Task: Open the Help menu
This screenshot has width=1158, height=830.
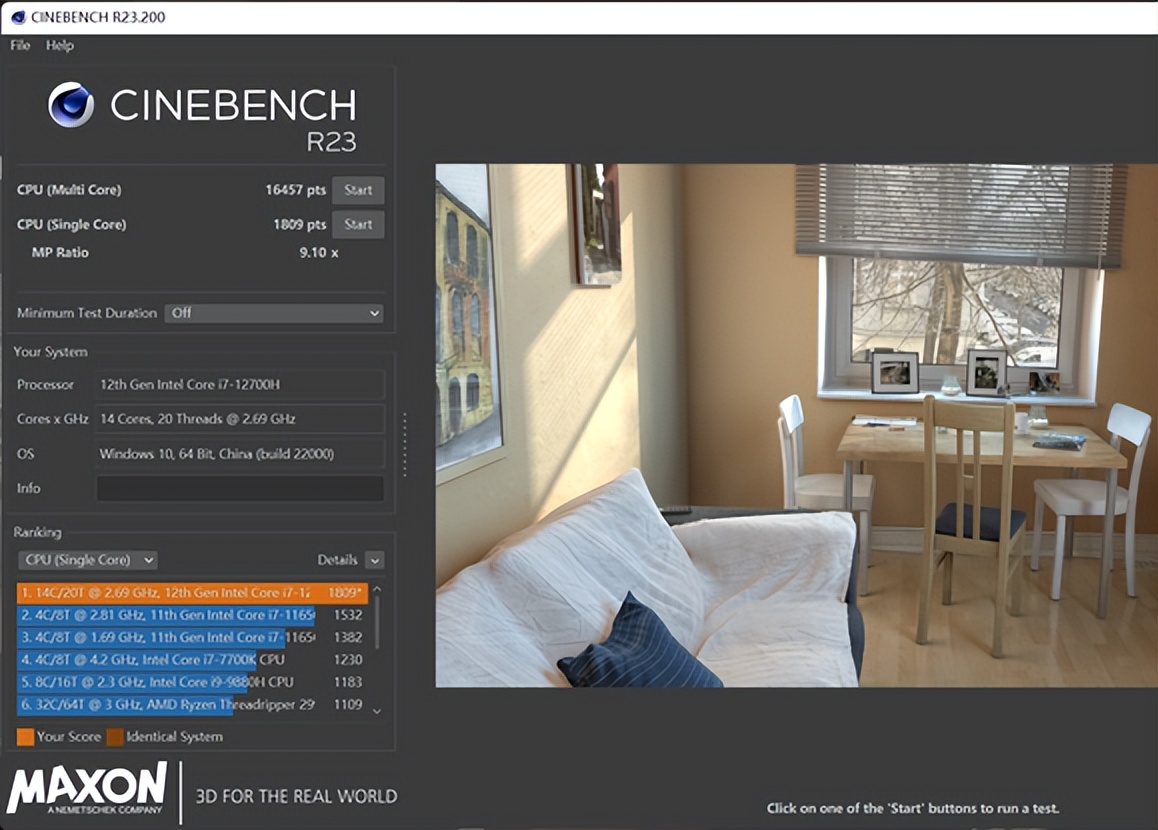Action: 60,45
